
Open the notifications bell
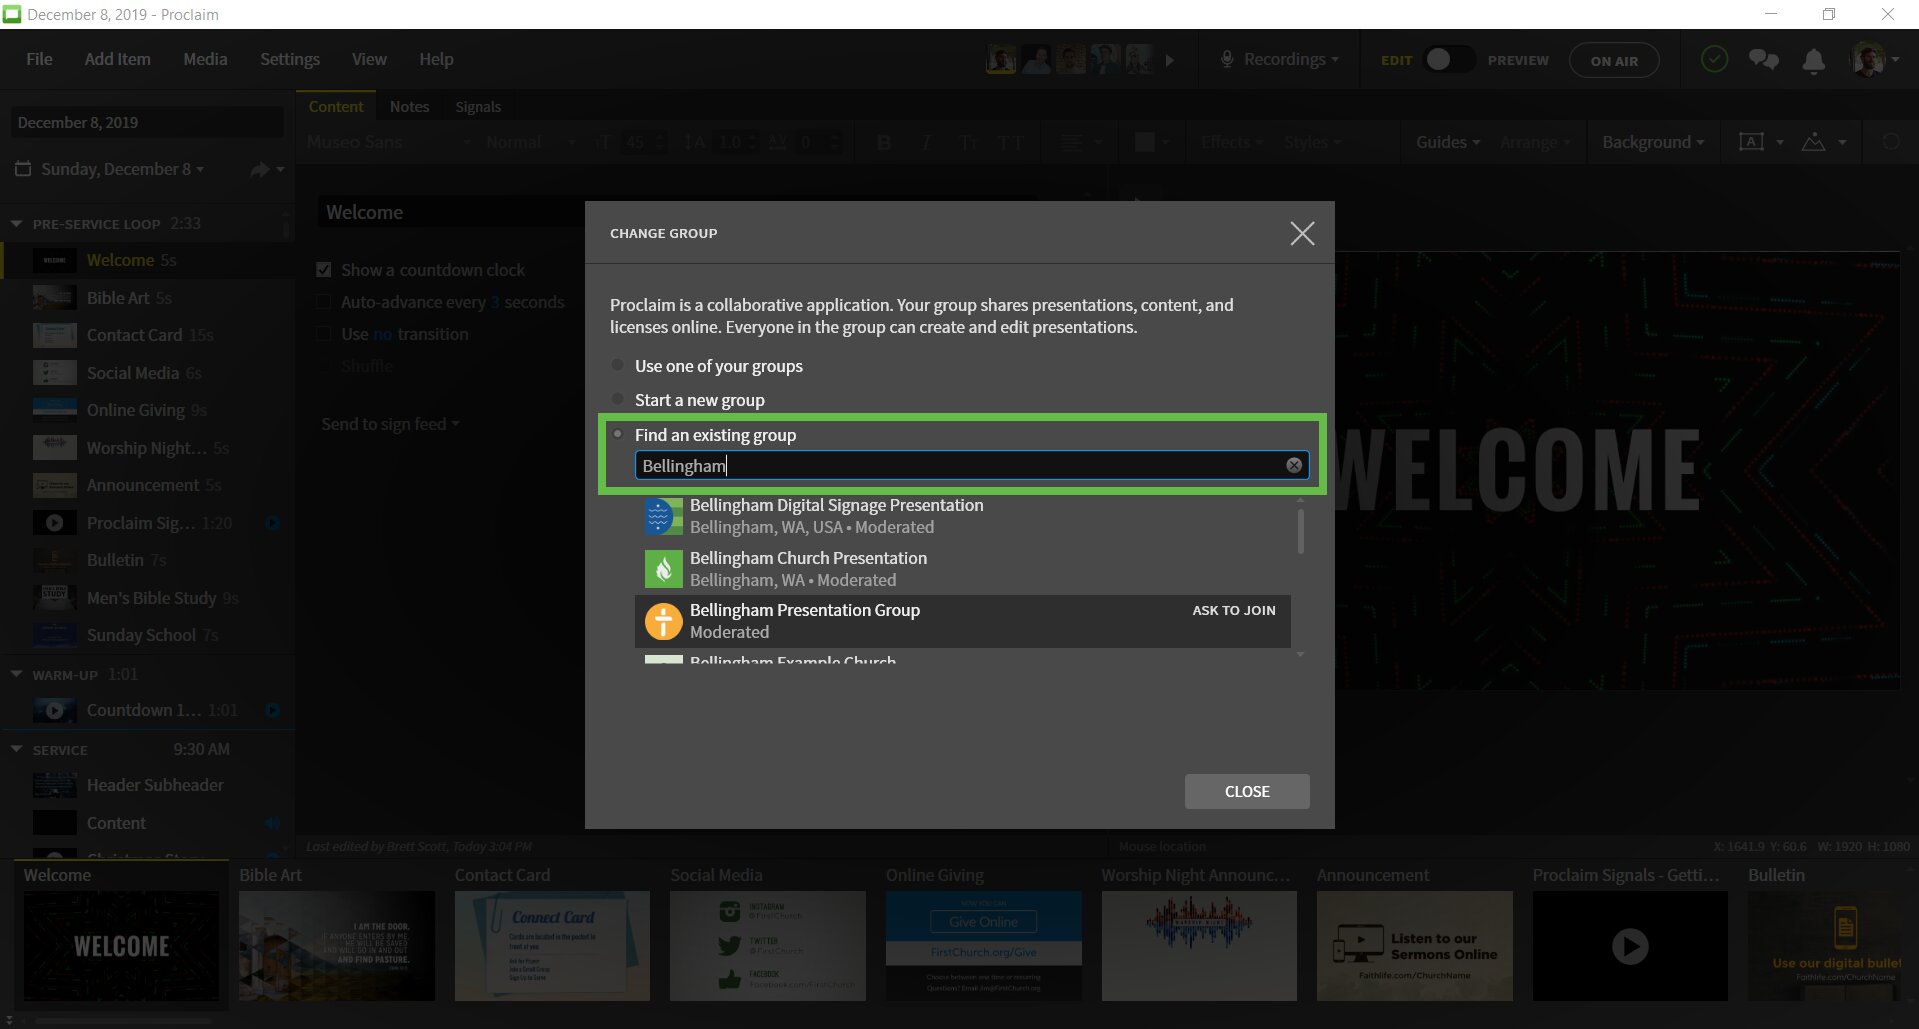(x=1813, y=61)
